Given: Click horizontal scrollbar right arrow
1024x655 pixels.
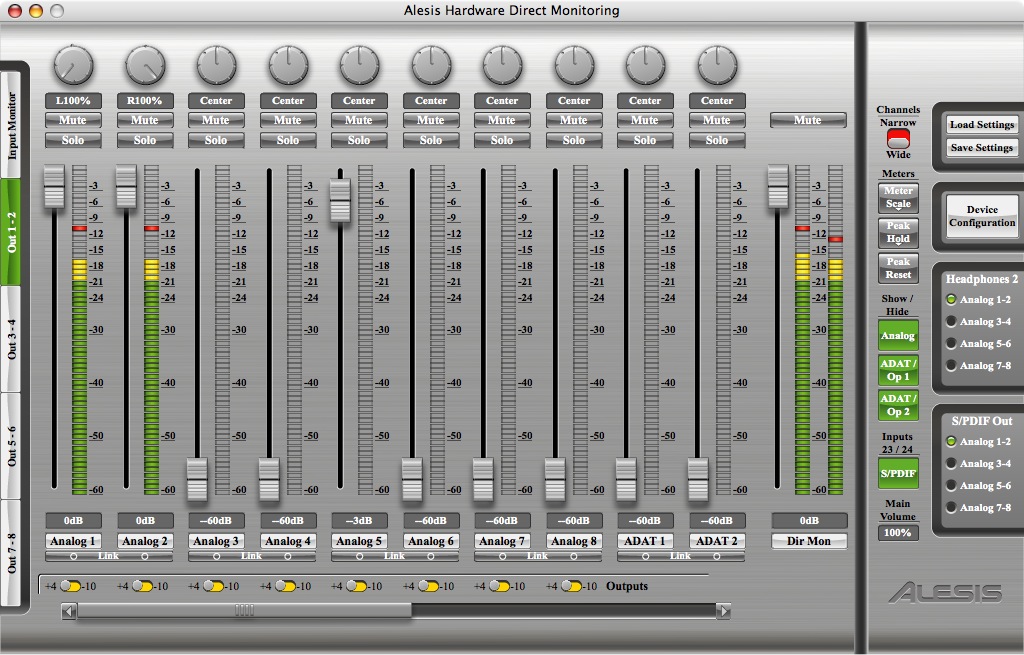Looking at the screenshot, I should pos(723,611).
